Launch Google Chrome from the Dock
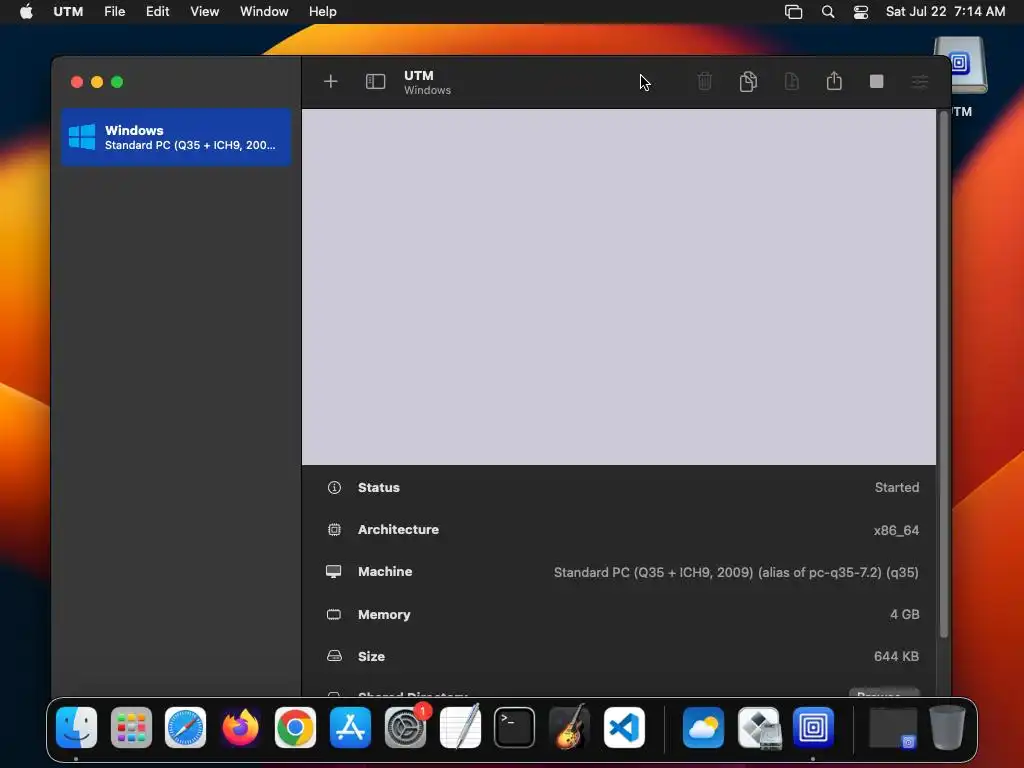Screen dimensions: 1024x768 (295, 728)
